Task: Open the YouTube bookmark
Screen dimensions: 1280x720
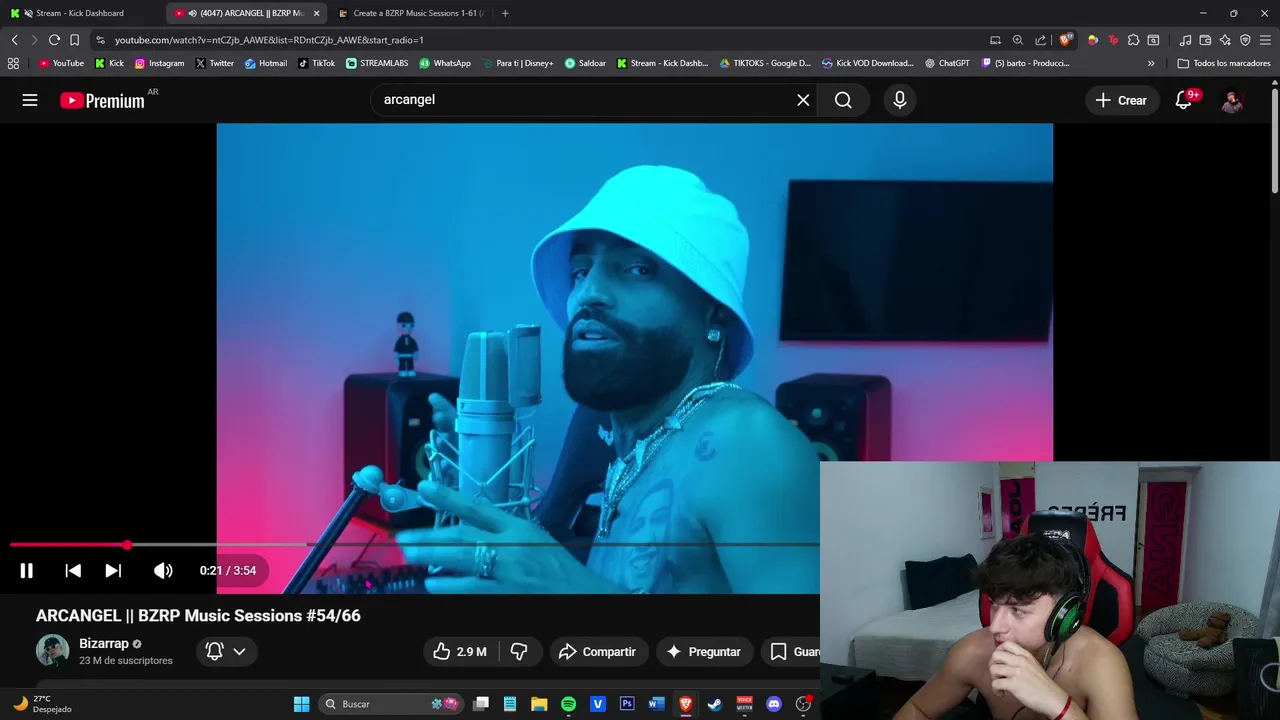Action: [x=61, y=63]
